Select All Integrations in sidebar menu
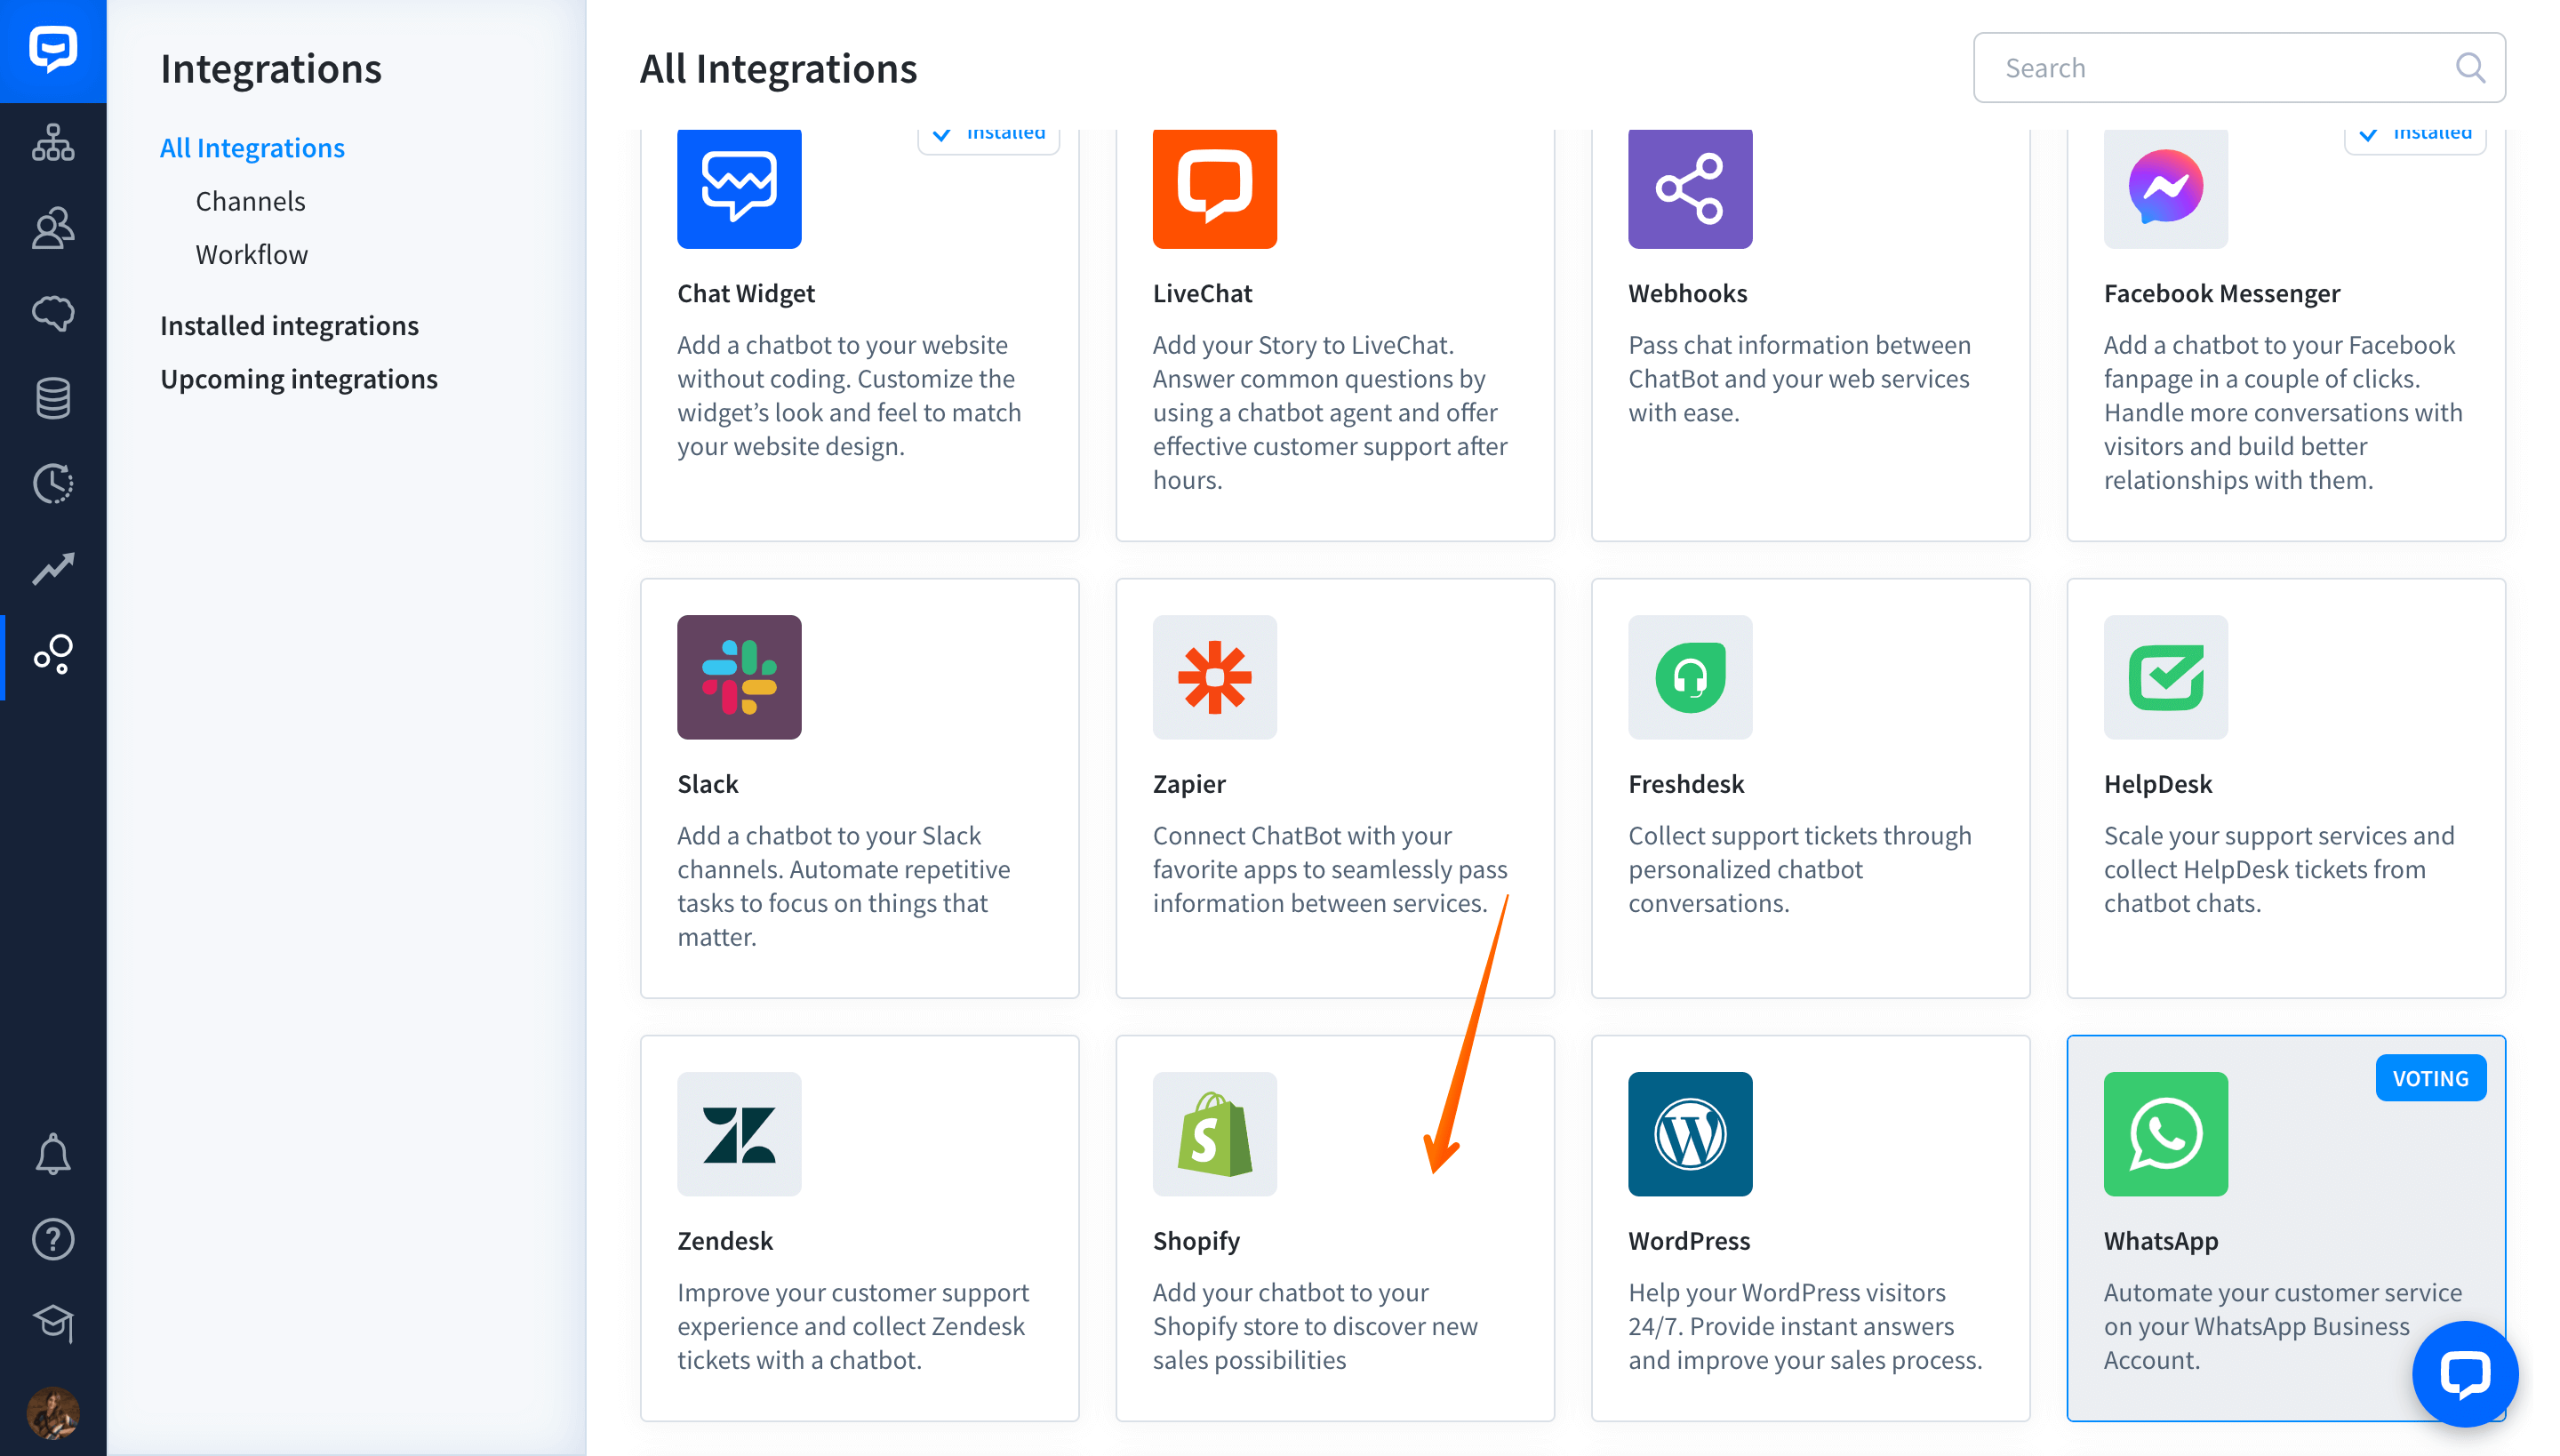Image resolution: width=2560 pixels, height=1456 pixels. (x=252, y=148)
